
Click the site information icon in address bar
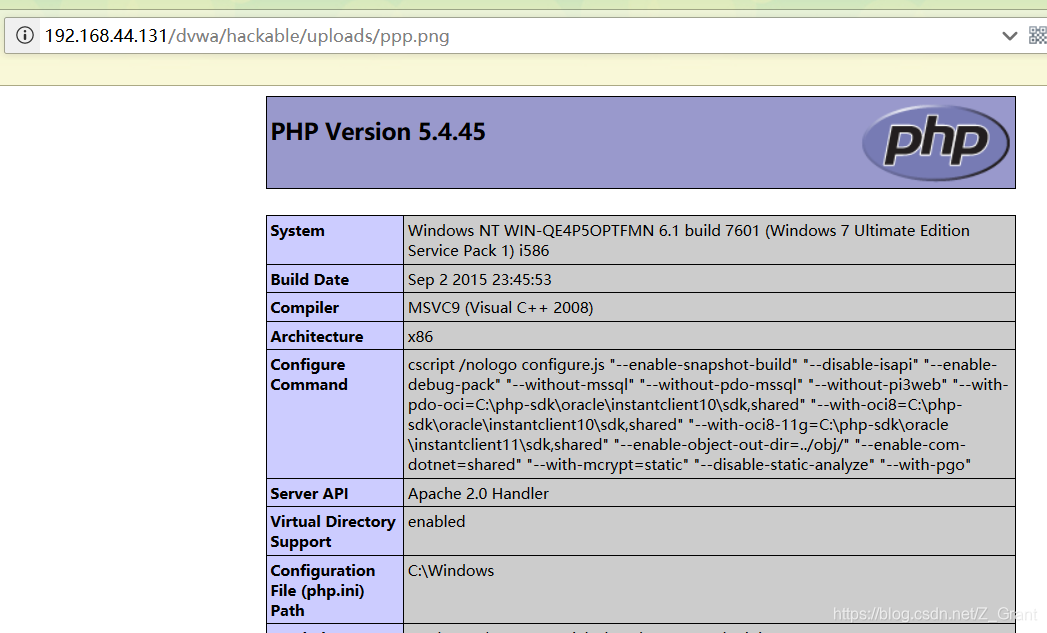(x=25, y=35)
